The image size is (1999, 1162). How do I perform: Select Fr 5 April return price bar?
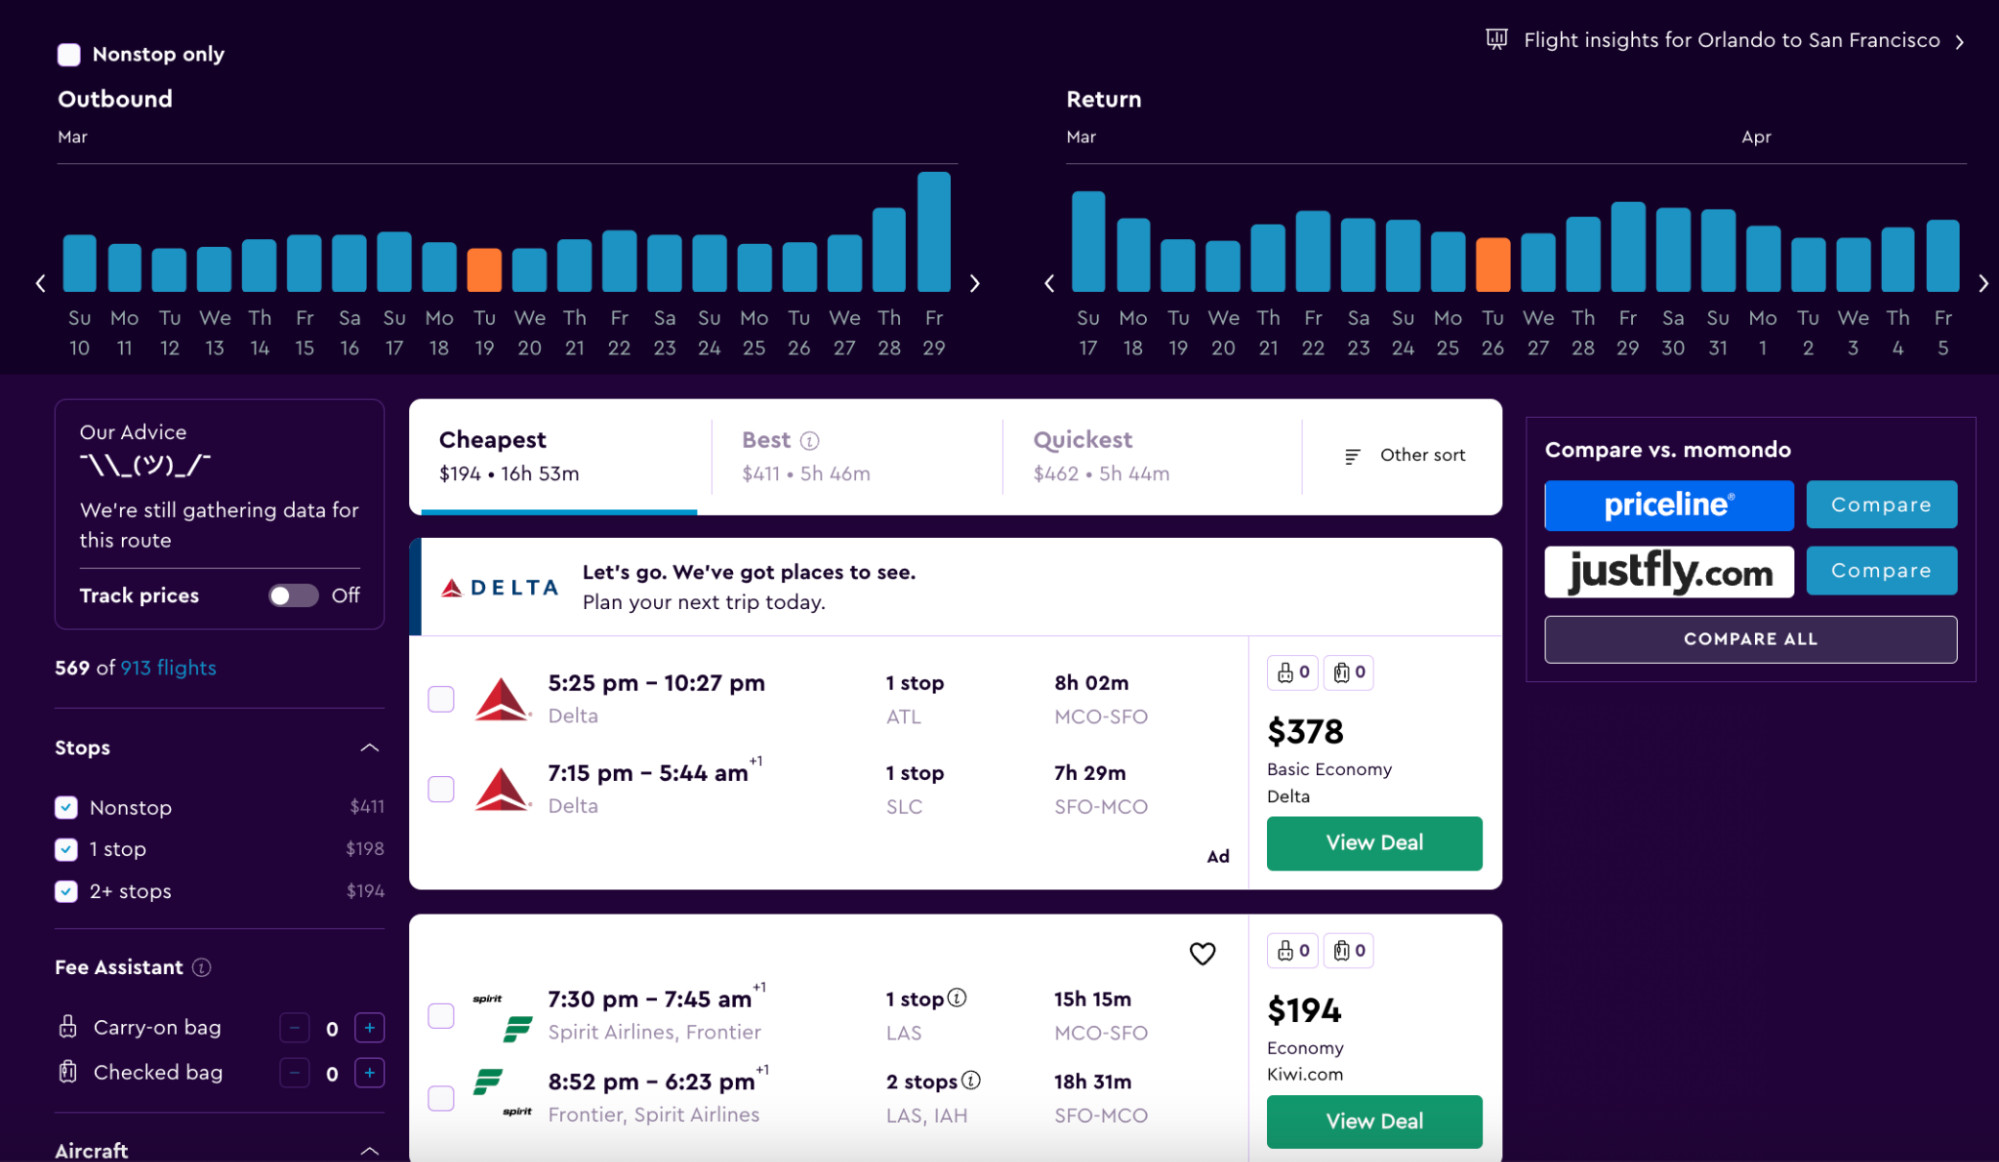(x=1942, y=255)
